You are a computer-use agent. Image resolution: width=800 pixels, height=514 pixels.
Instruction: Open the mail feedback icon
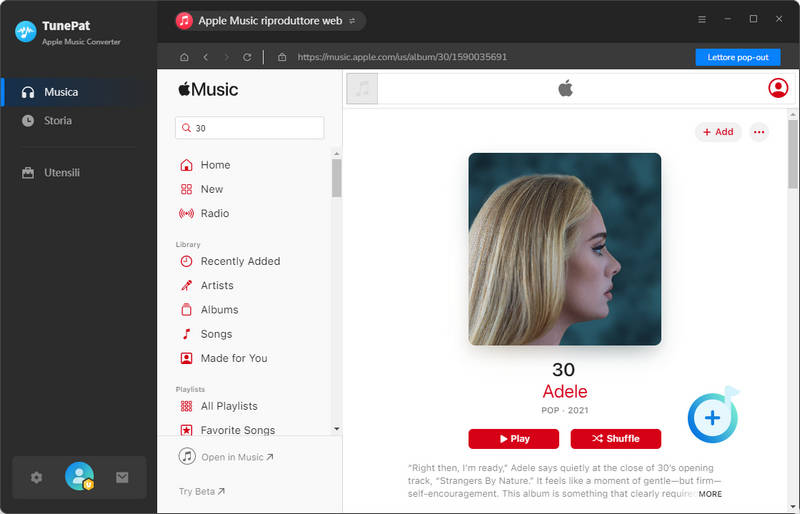point(122,477)
